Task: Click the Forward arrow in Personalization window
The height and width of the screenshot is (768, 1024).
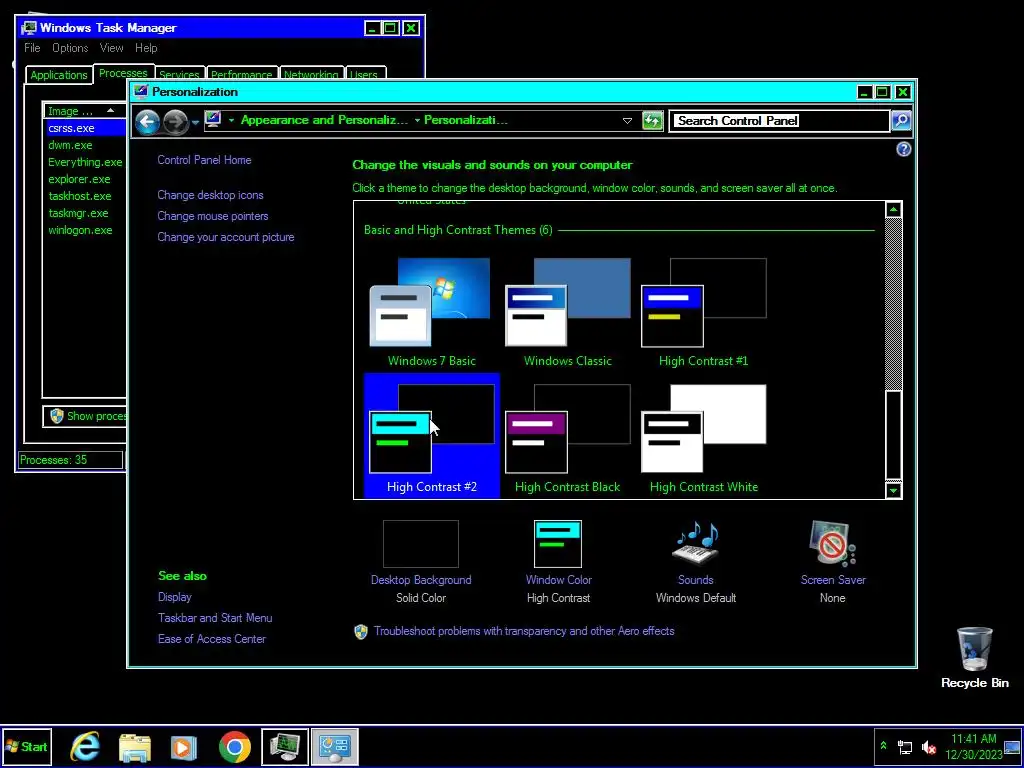Action: pos(176,121)
